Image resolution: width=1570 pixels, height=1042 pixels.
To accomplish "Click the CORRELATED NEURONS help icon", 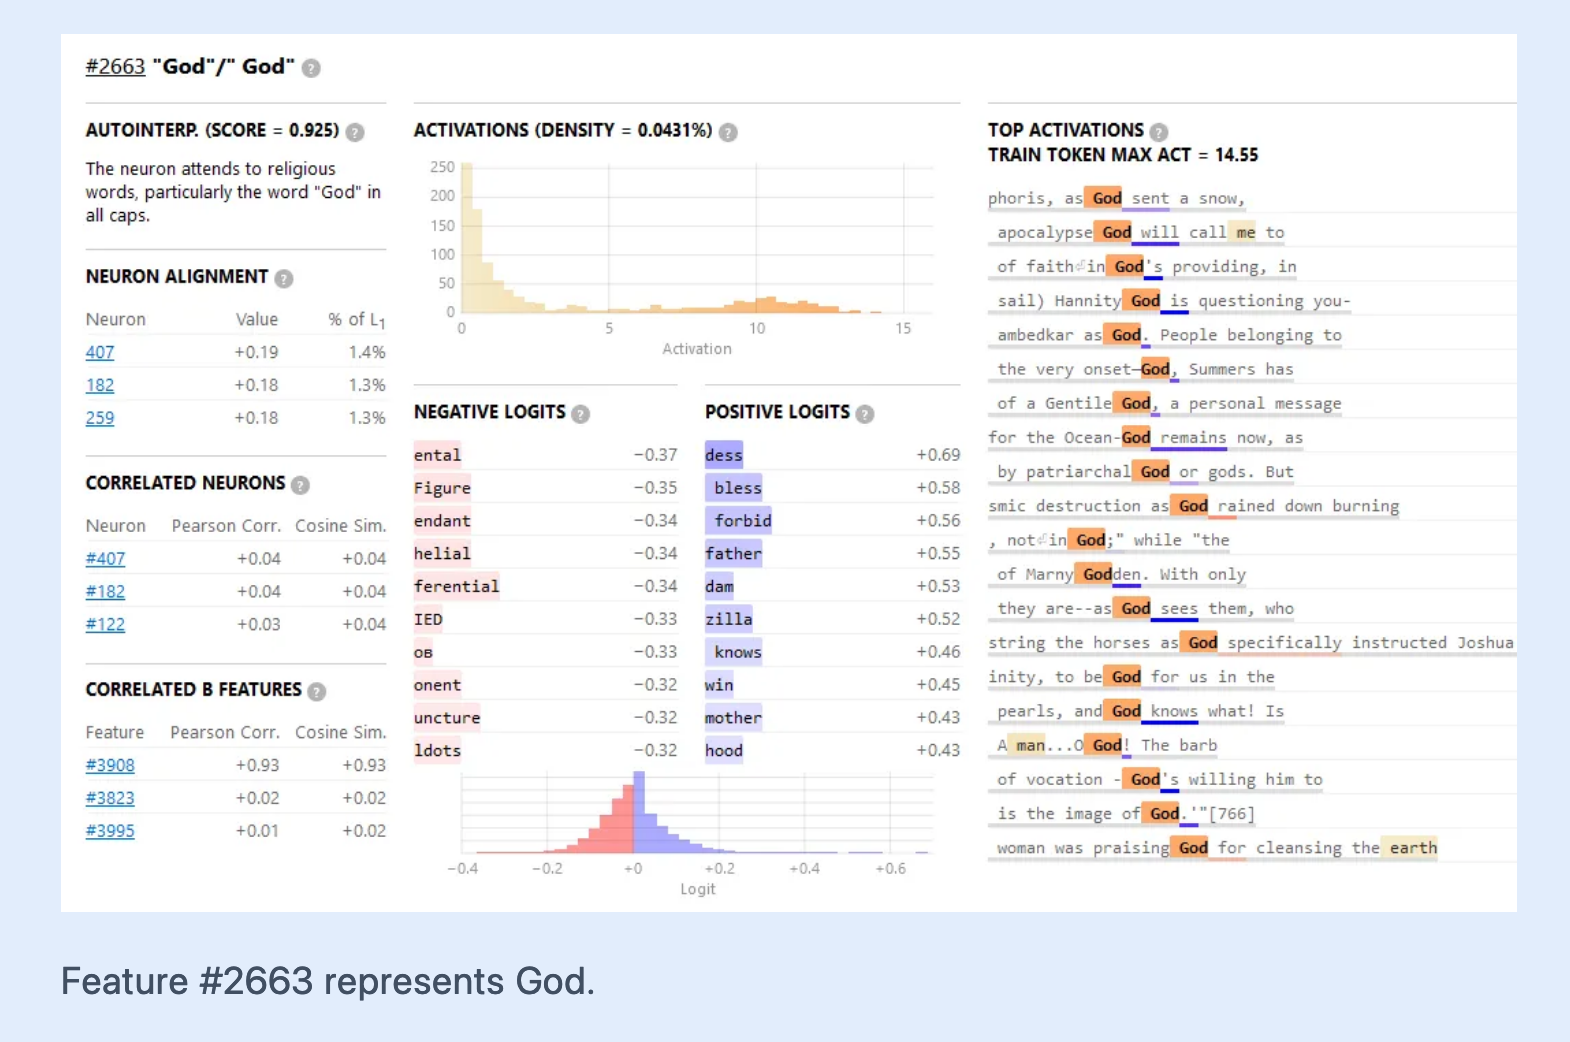I will [300, 485].
